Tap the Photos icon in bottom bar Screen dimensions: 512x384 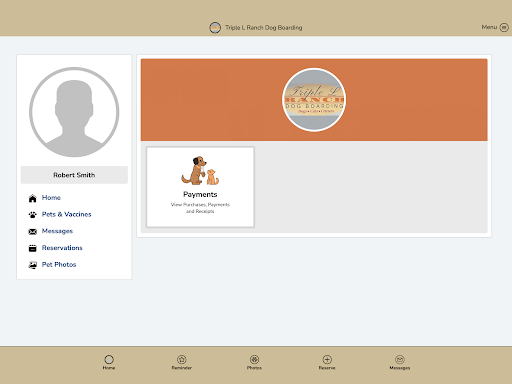pyautogui.click(x=254, y=359)
